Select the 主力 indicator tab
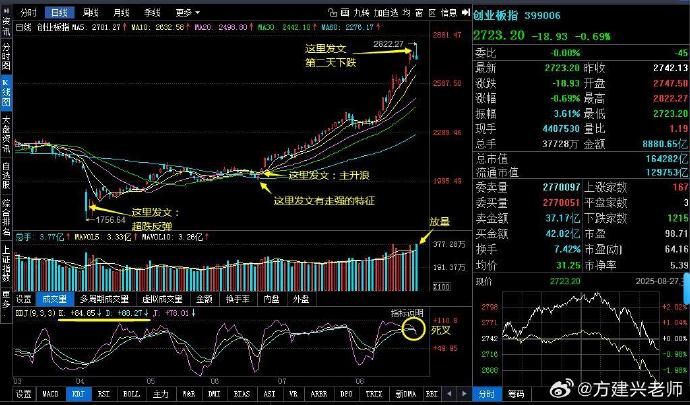The image size is (690, 405). (x=161, y=394)
